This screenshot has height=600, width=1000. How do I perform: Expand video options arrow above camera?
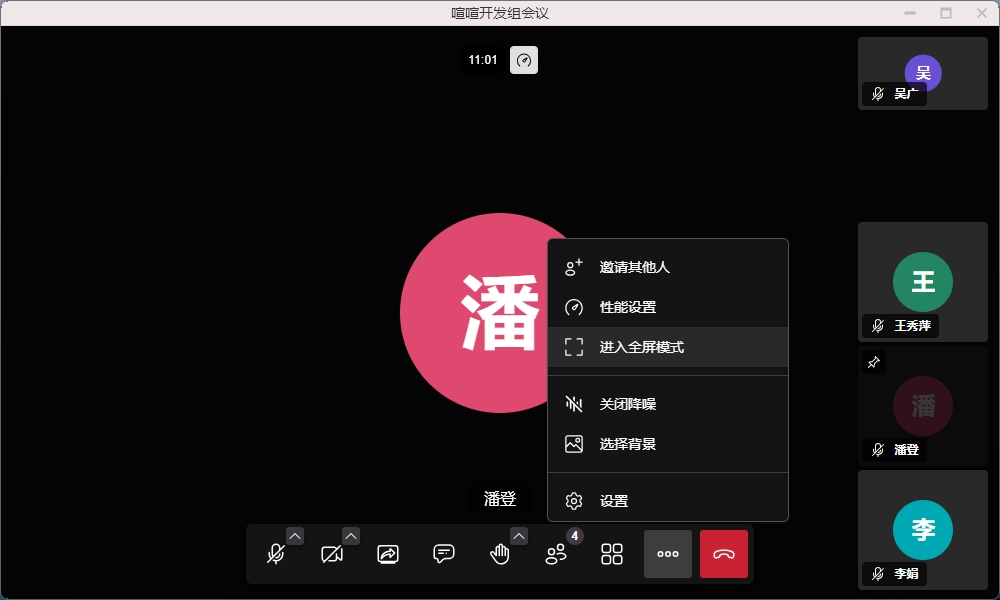tap(351, 536)
